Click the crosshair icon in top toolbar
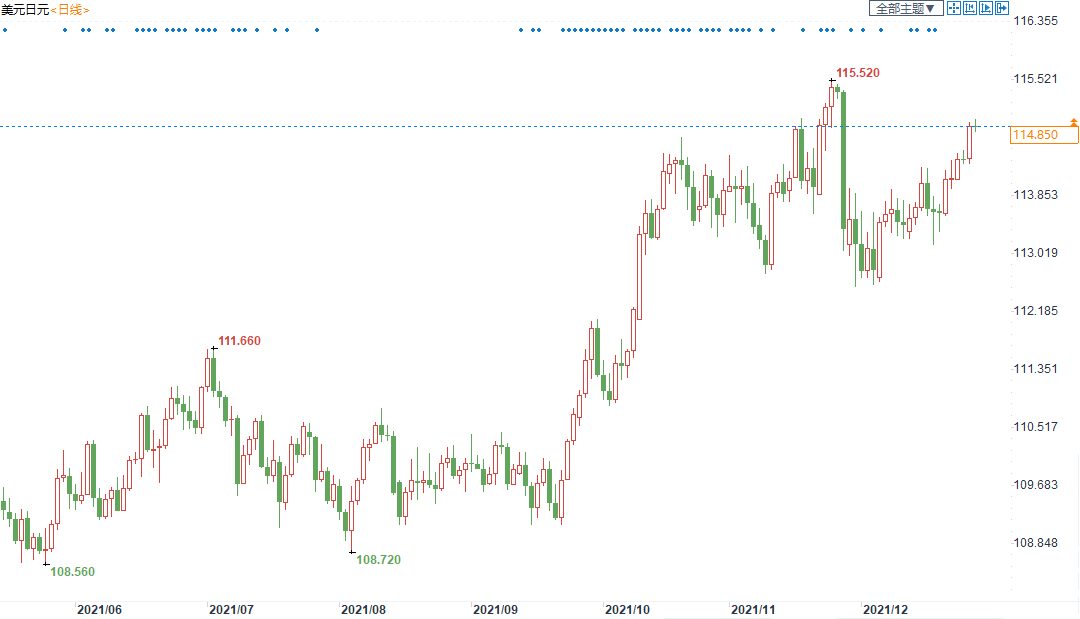Image resolution: width=1080 pixels, height=619 pixels. pos(953,9)
